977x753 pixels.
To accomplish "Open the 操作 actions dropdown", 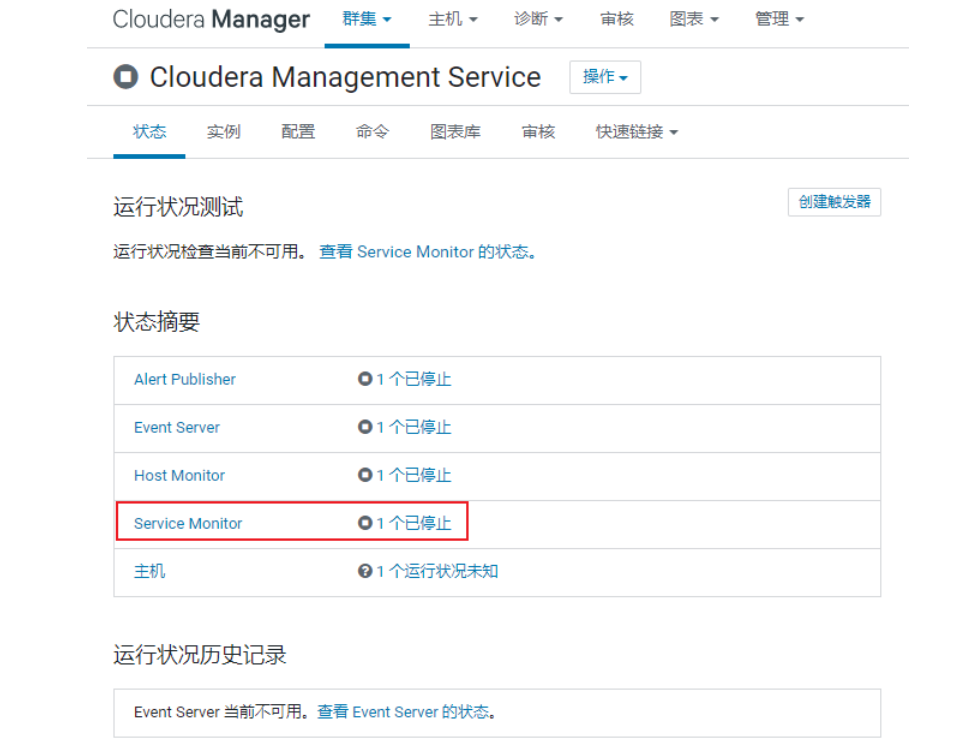I will [605, 77].
